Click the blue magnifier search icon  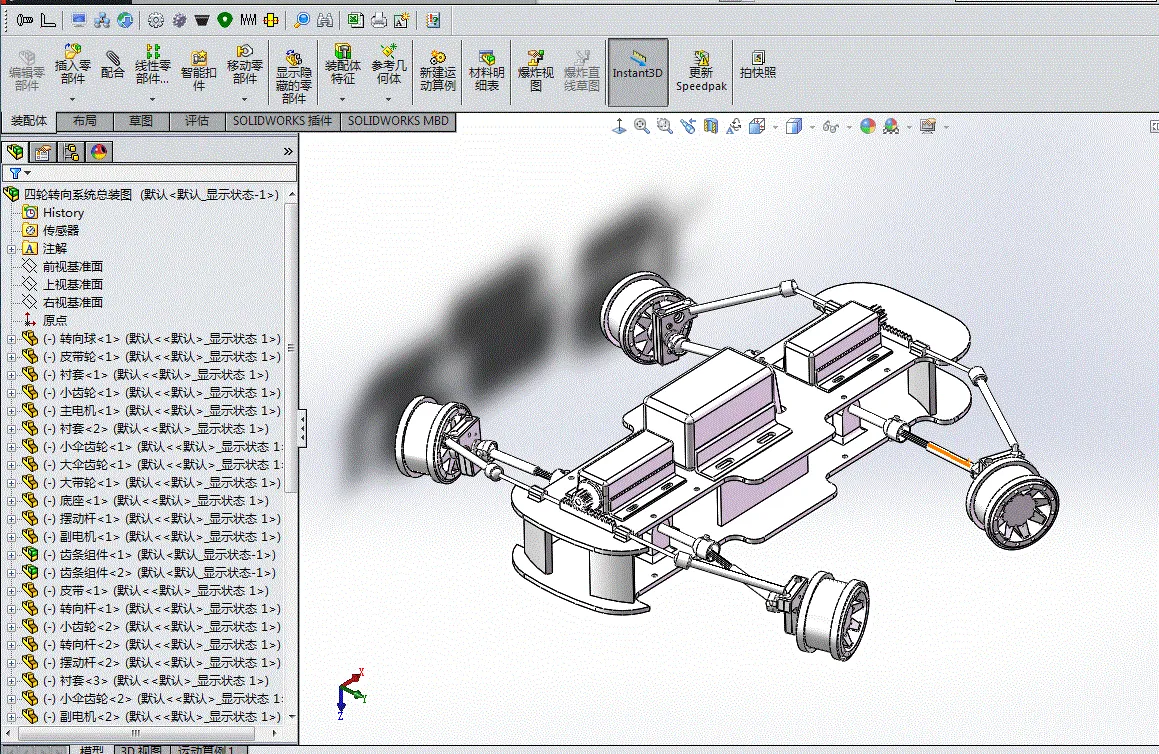302,20
